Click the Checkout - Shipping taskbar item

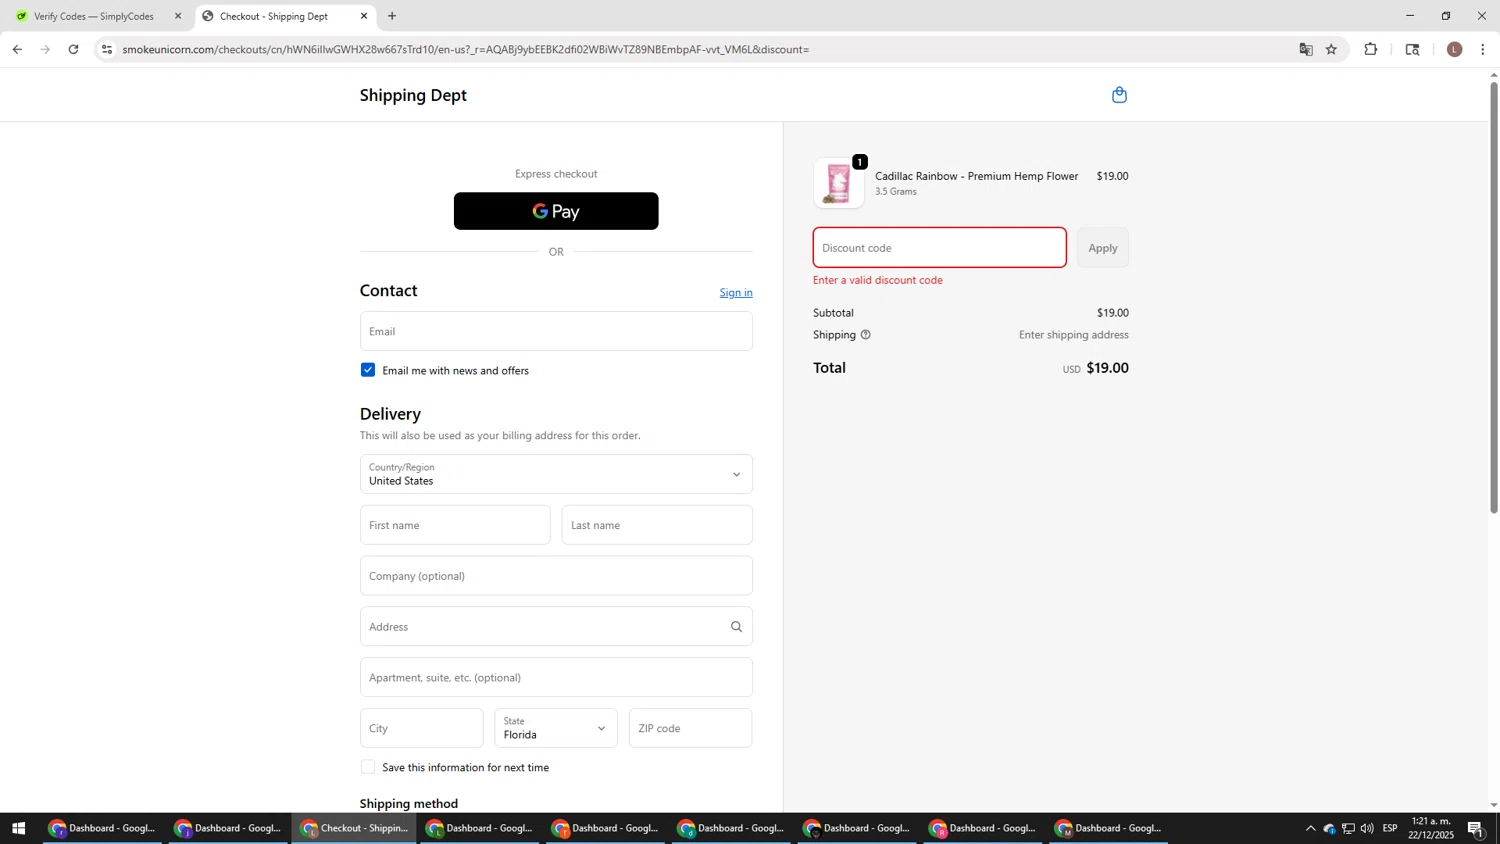point(354,828)
